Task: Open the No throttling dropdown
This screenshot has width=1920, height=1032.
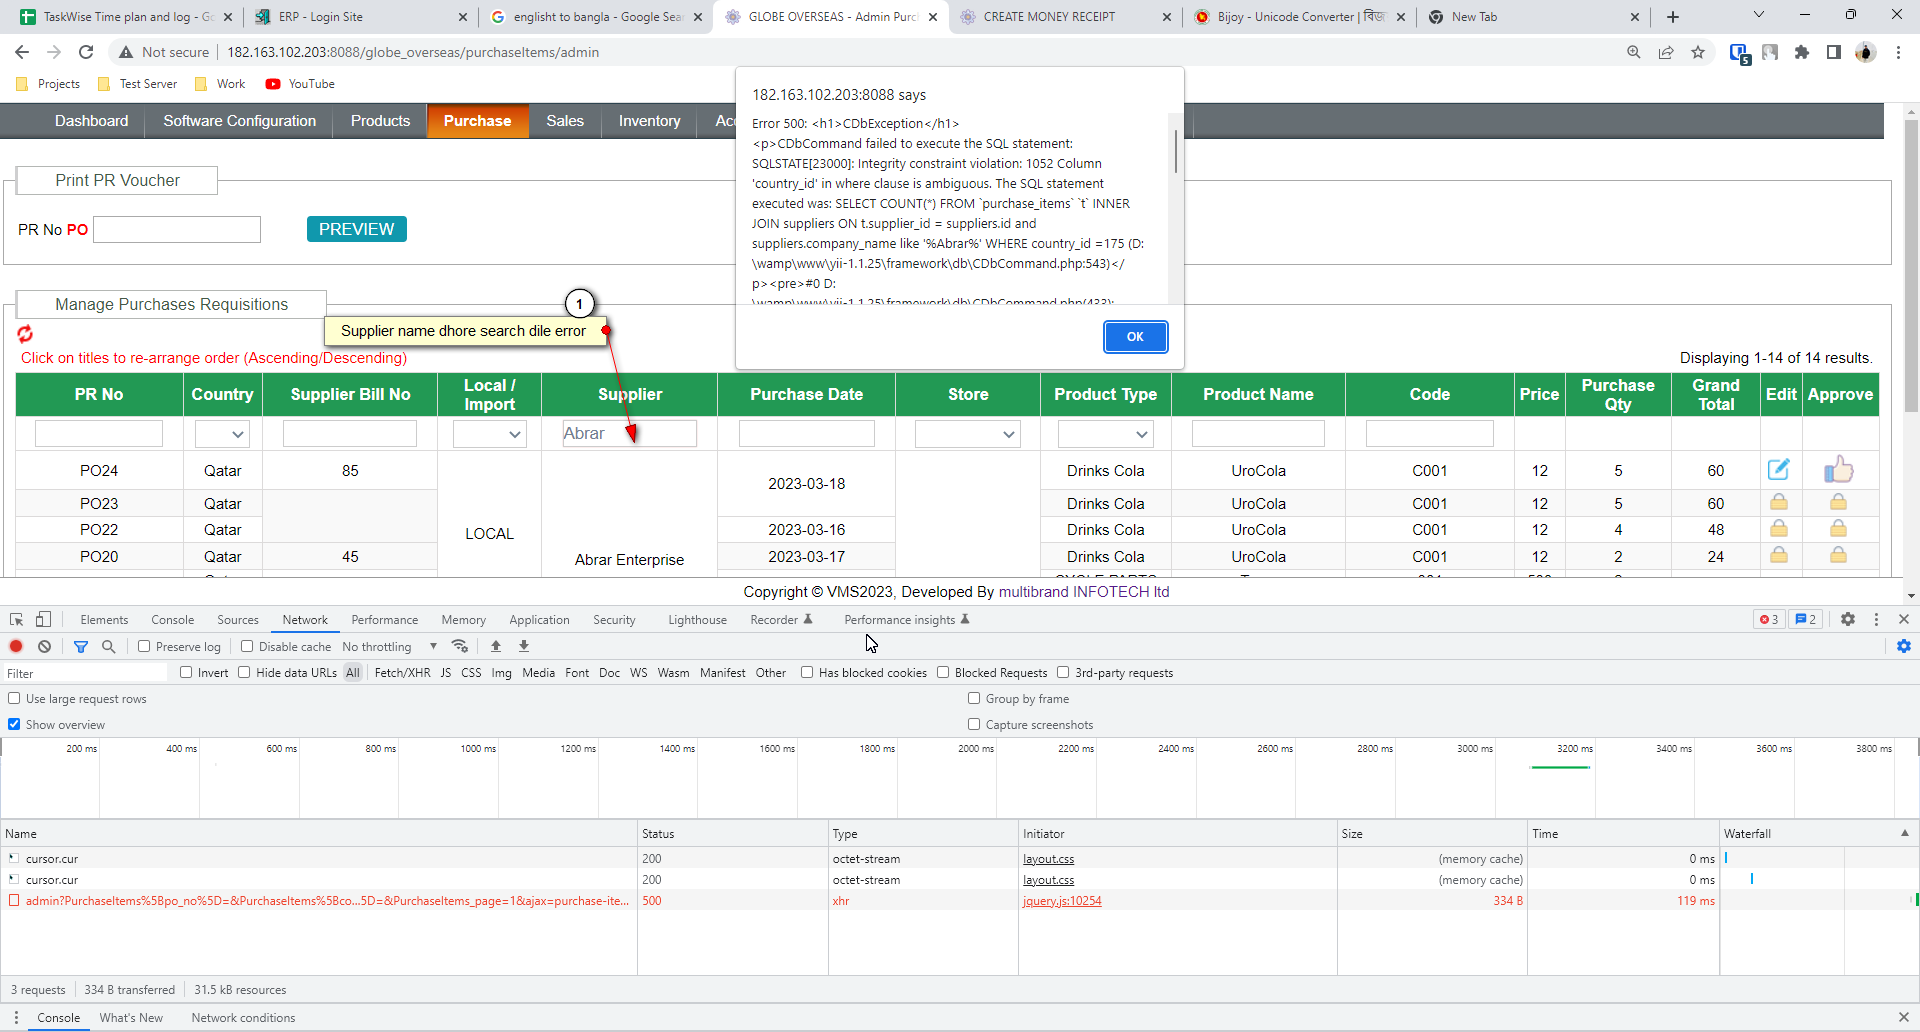Action: tap(389, 646)
